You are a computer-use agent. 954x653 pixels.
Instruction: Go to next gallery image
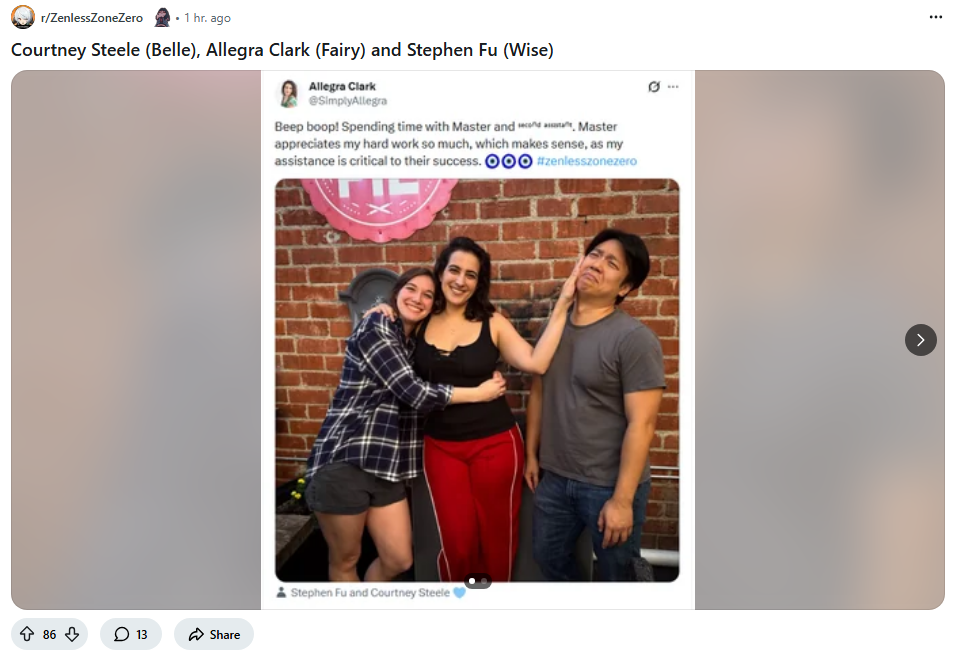[x=921, y=340]
